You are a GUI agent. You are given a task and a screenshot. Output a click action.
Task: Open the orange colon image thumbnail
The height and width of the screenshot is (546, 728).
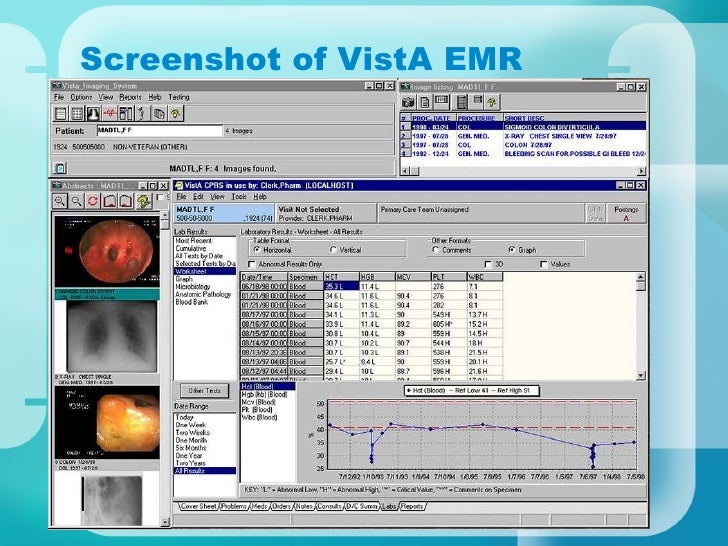[x=107, y=422]
